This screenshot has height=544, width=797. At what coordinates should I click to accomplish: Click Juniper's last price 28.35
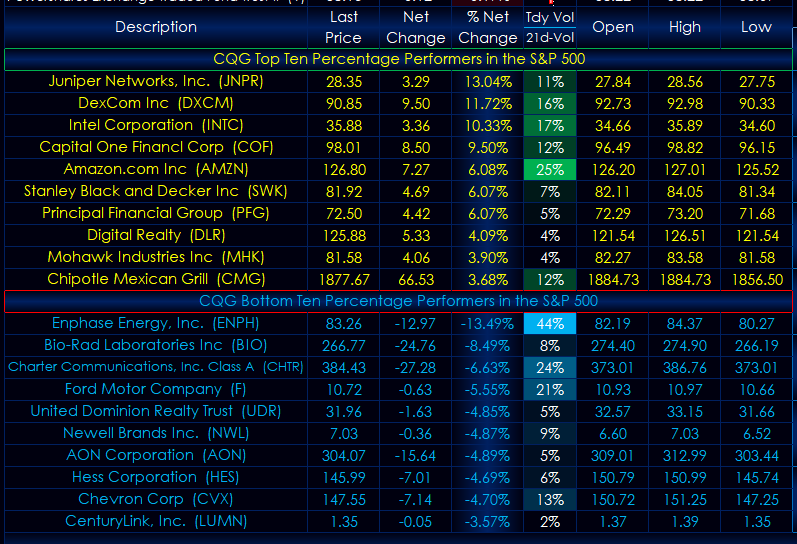point(344,81)
